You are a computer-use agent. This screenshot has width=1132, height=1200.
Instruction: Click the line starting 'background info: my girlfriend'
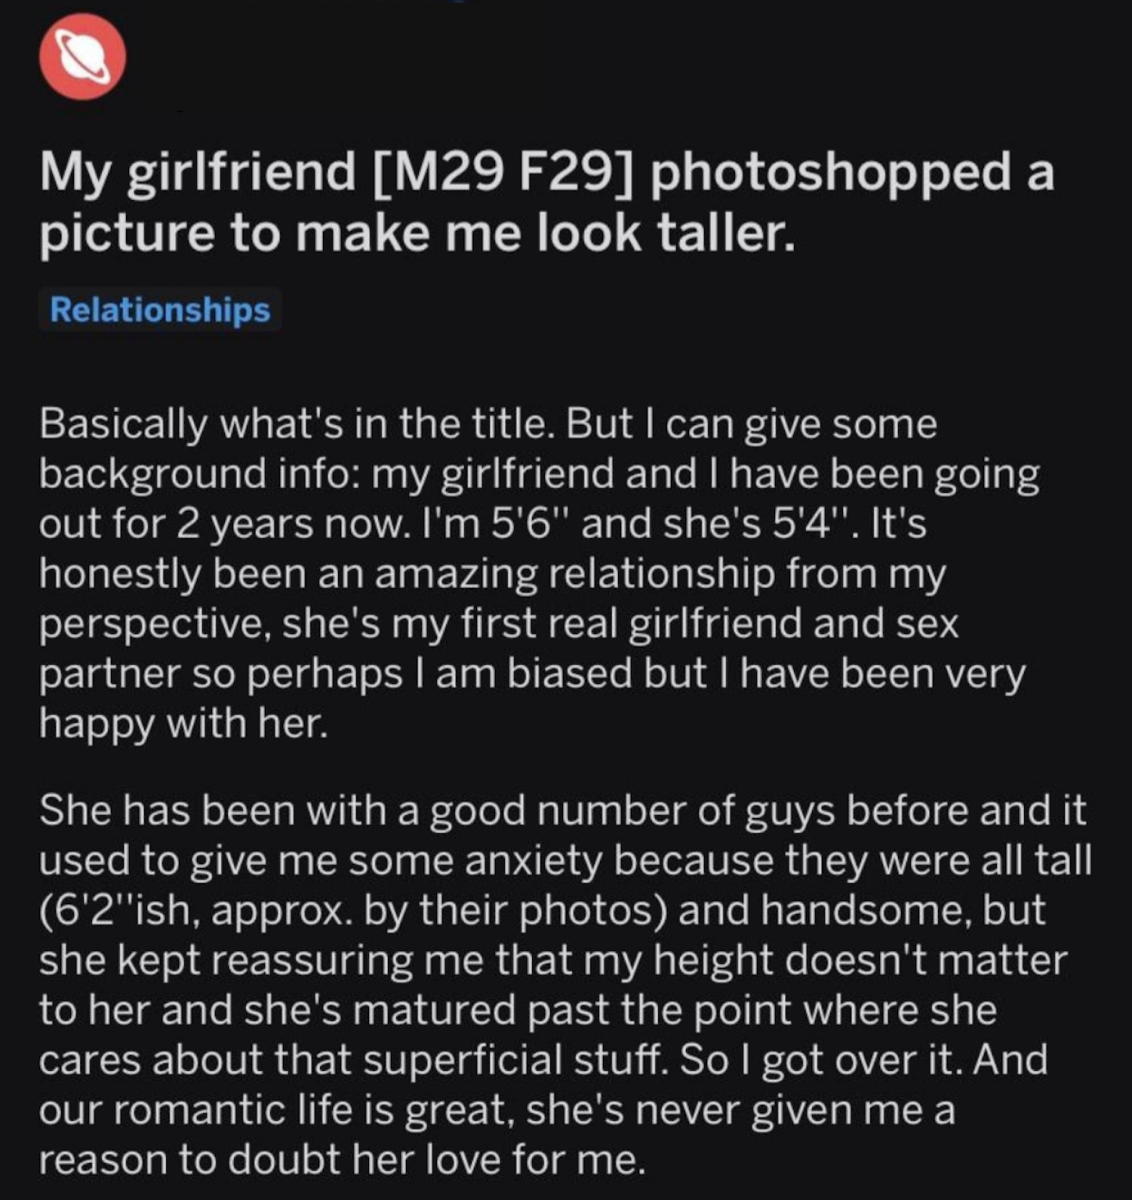[x=540, y=474]
